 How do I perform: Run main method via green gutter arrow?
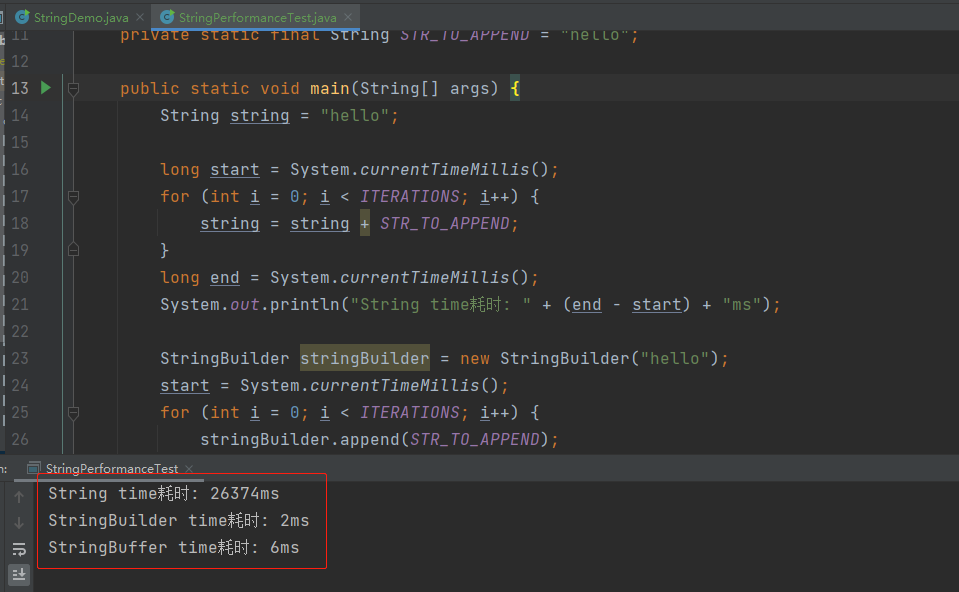[x=46, y=87]
